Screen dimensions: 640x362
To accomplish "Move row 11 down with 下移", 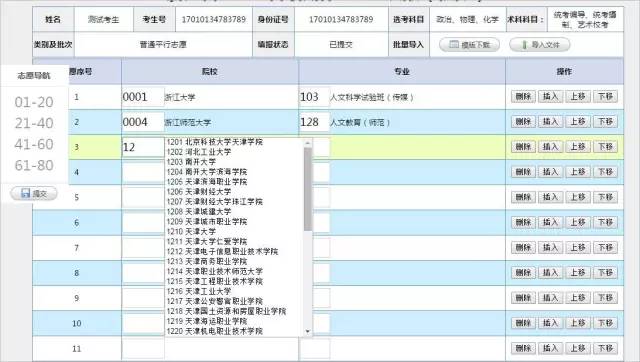I will pos(605,348).
